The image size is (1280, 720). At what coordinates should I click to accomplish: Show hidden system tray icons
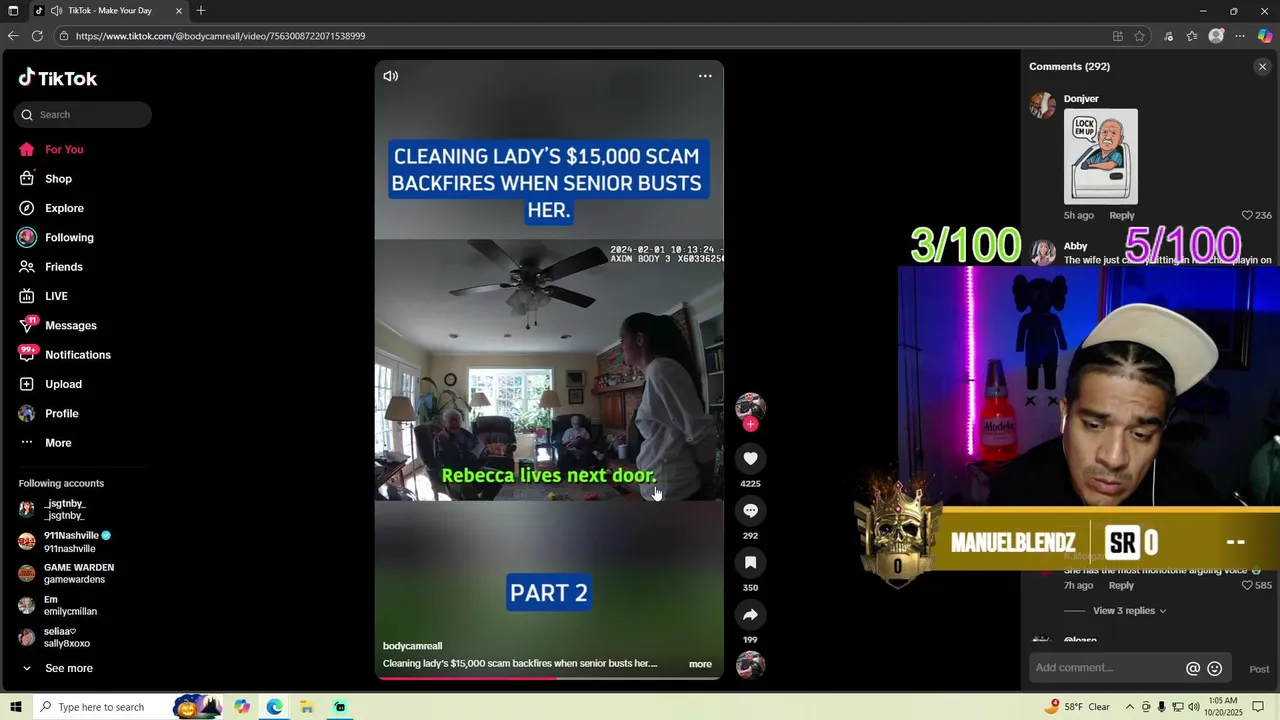(1129, 707)
